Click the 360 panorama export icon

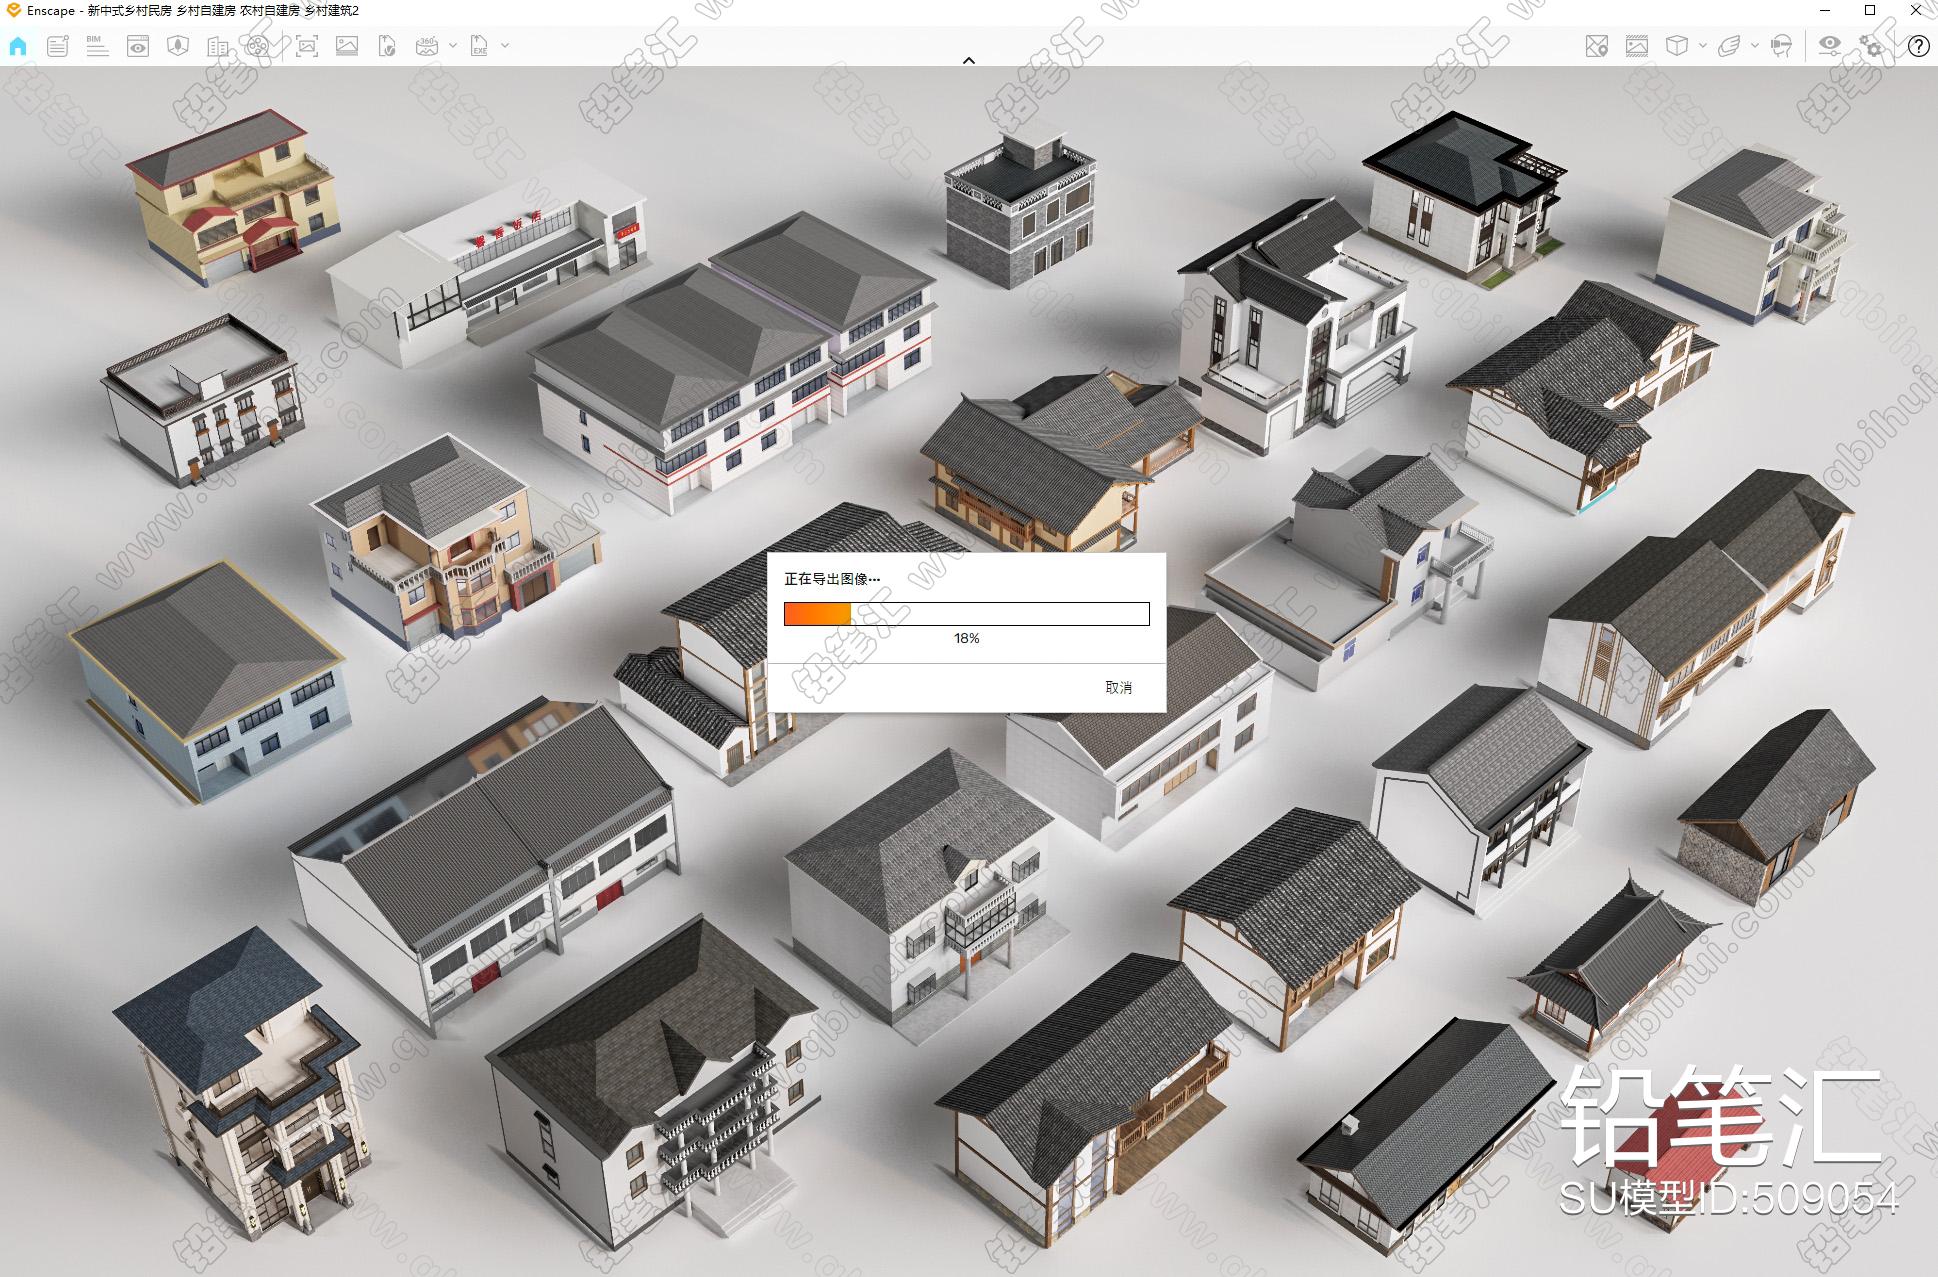tap(427, 46)
